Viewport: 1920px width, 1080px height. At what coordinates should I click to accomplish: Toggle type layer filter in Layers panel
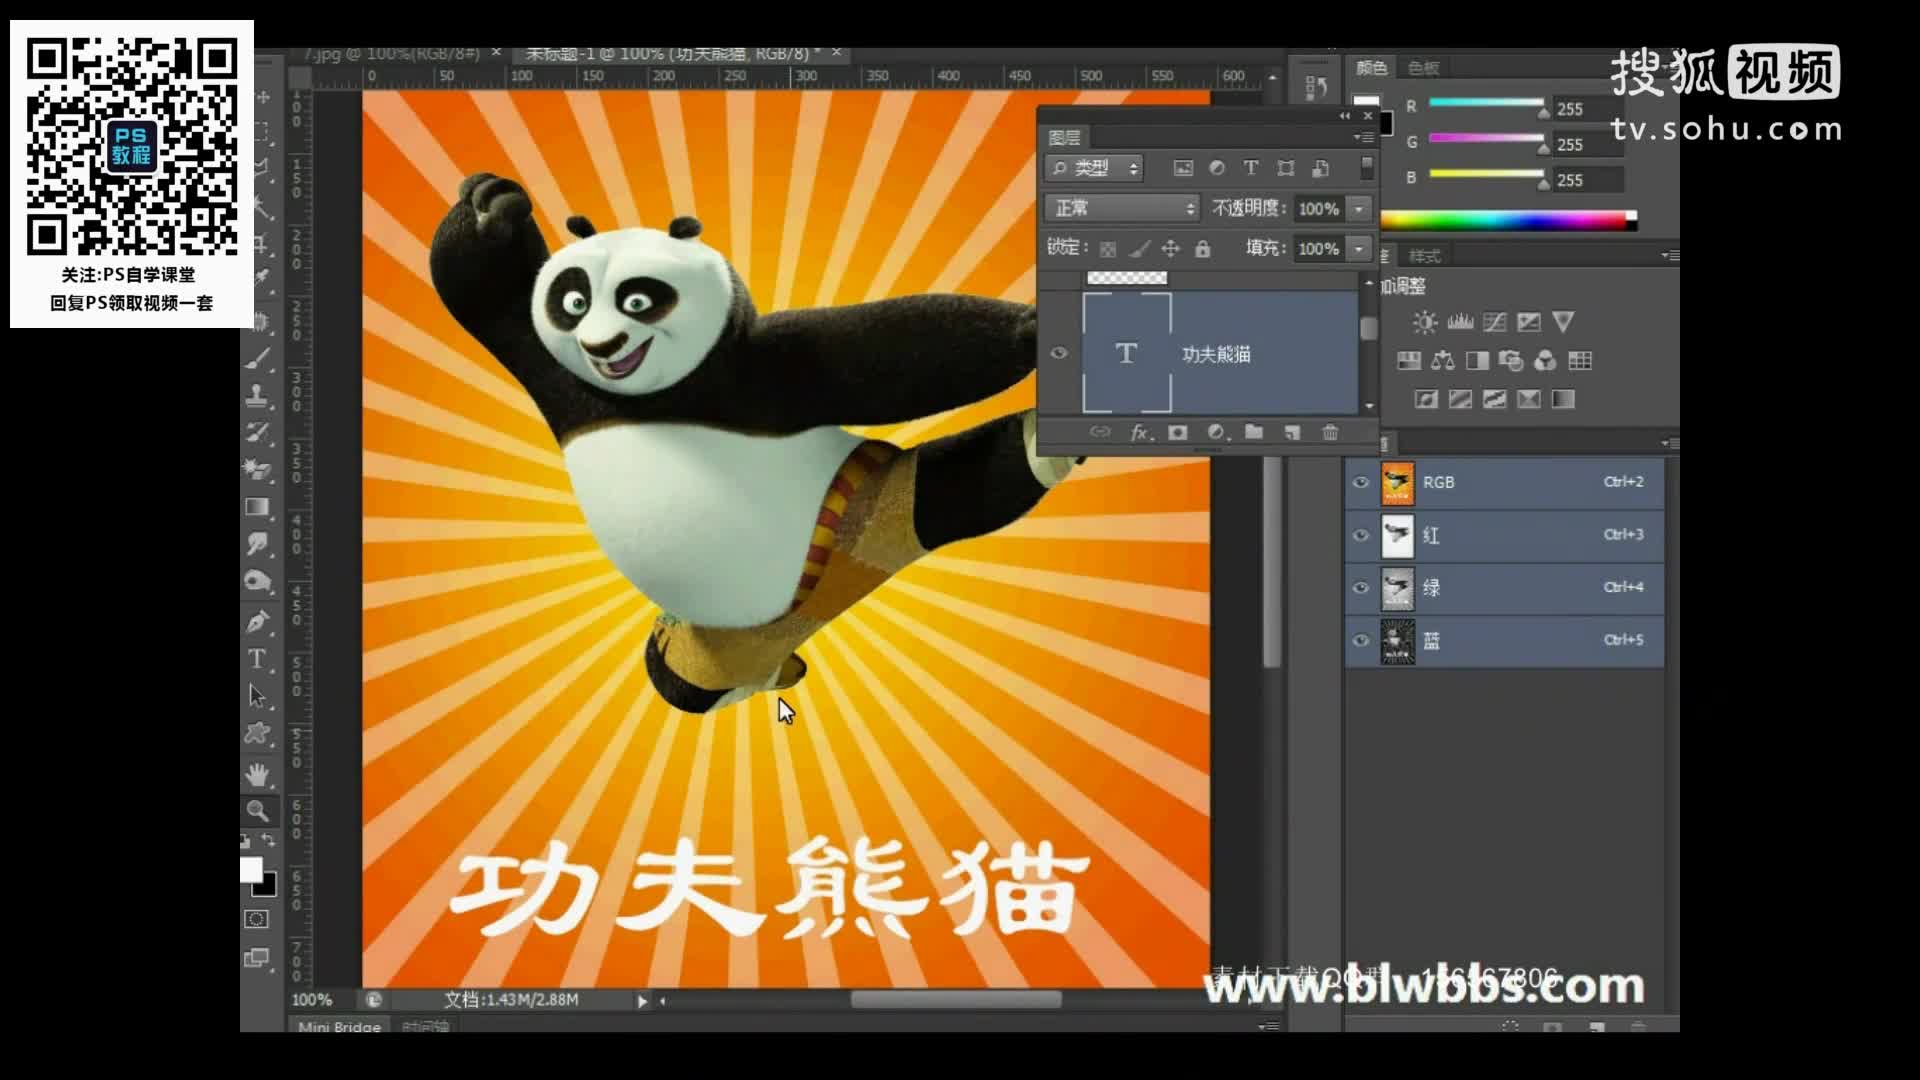point(1251,168)
